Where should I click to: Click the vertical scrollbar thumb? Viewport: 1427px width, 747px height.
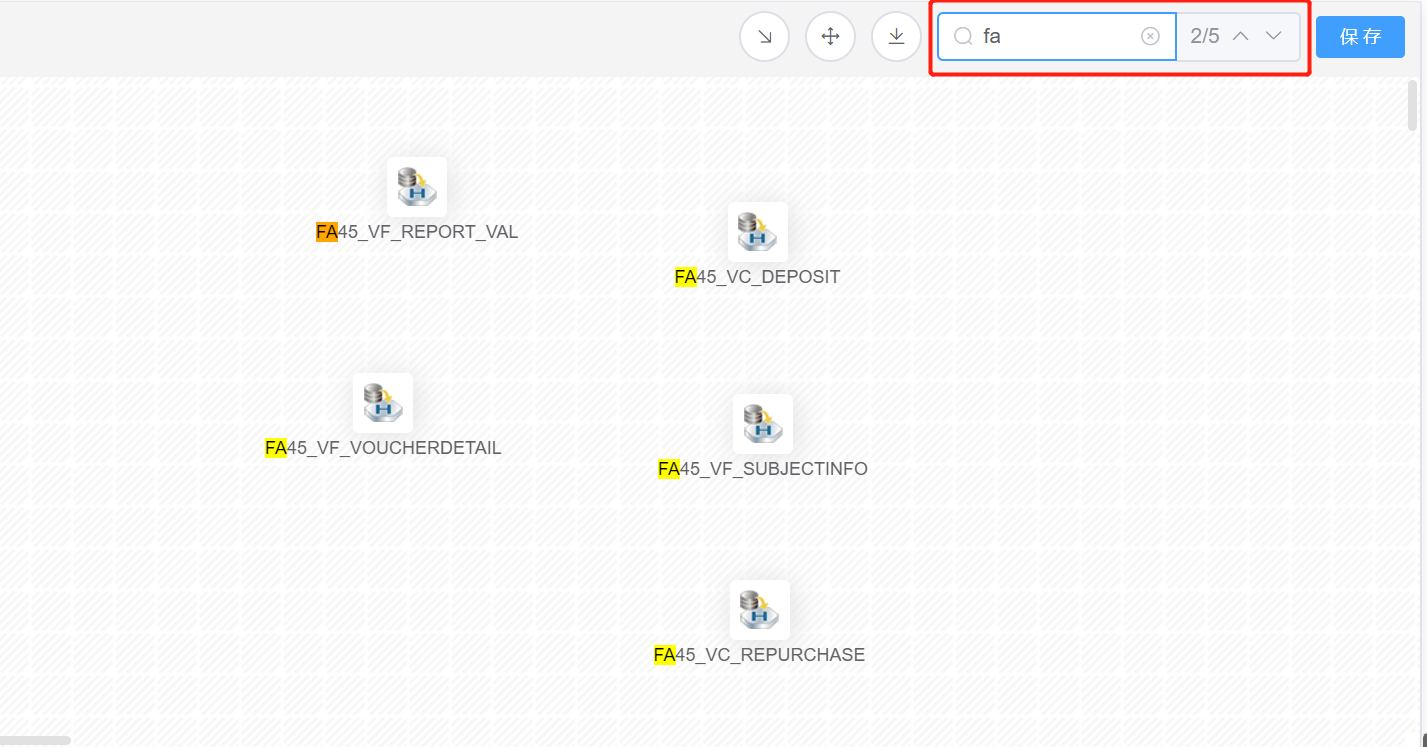(x=1413, y=105)
